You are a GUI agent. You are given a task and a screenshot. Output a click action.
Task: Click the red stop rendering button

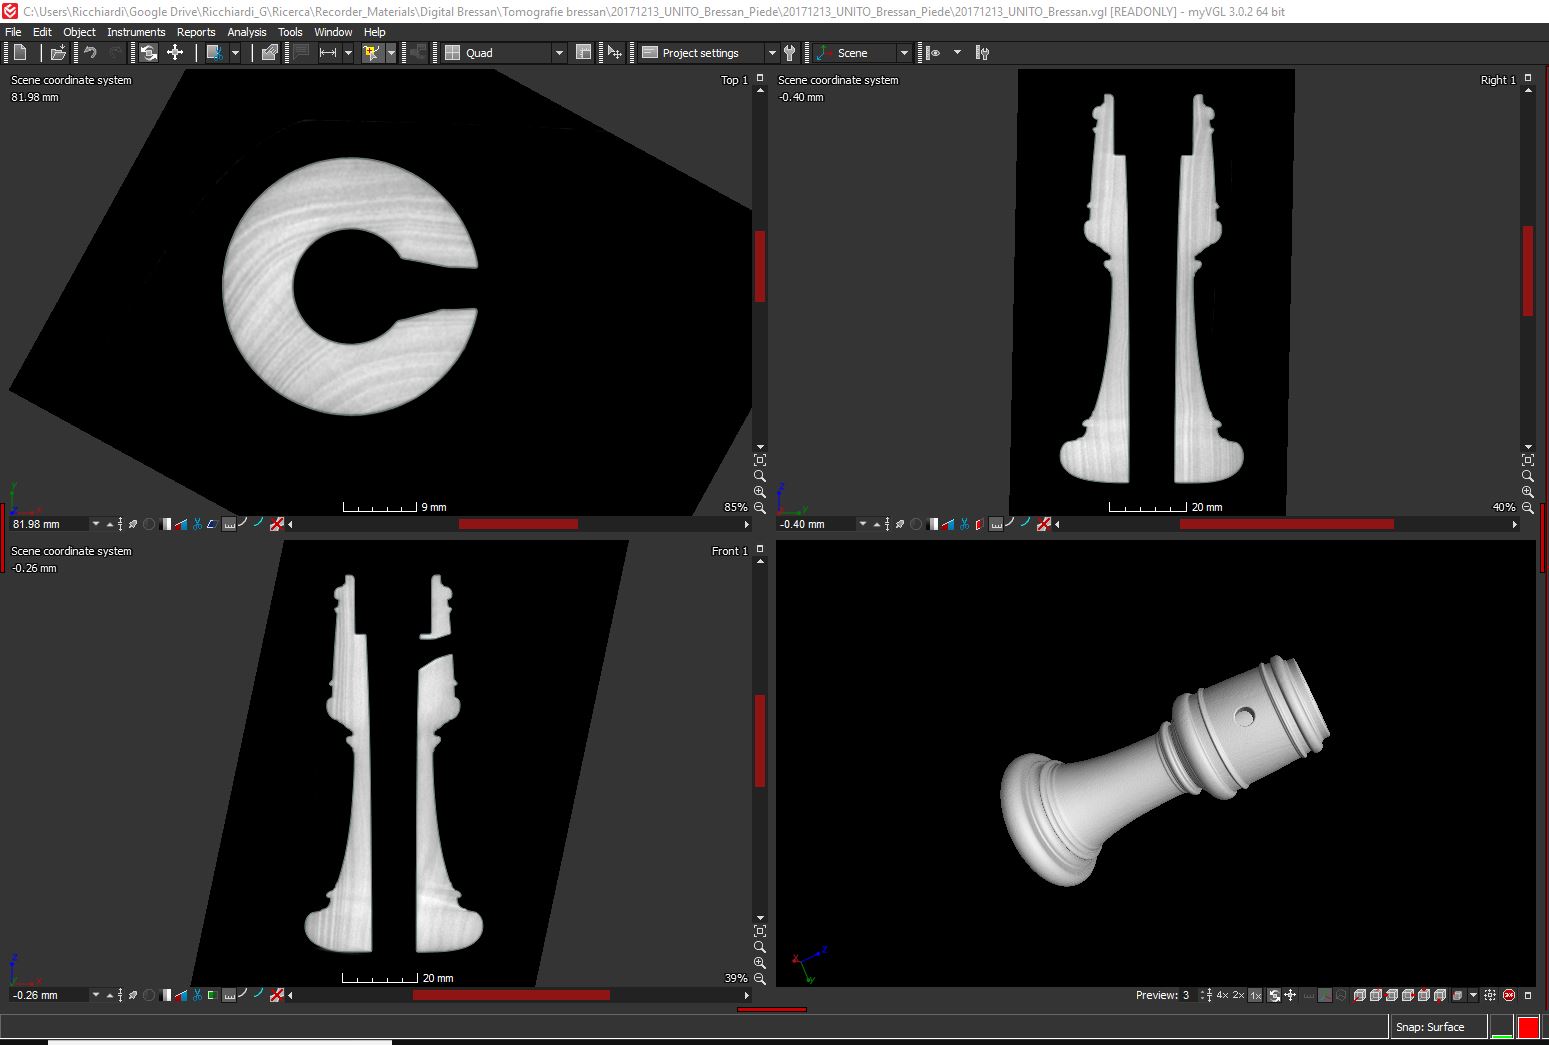click(x=1527, y=1027)
